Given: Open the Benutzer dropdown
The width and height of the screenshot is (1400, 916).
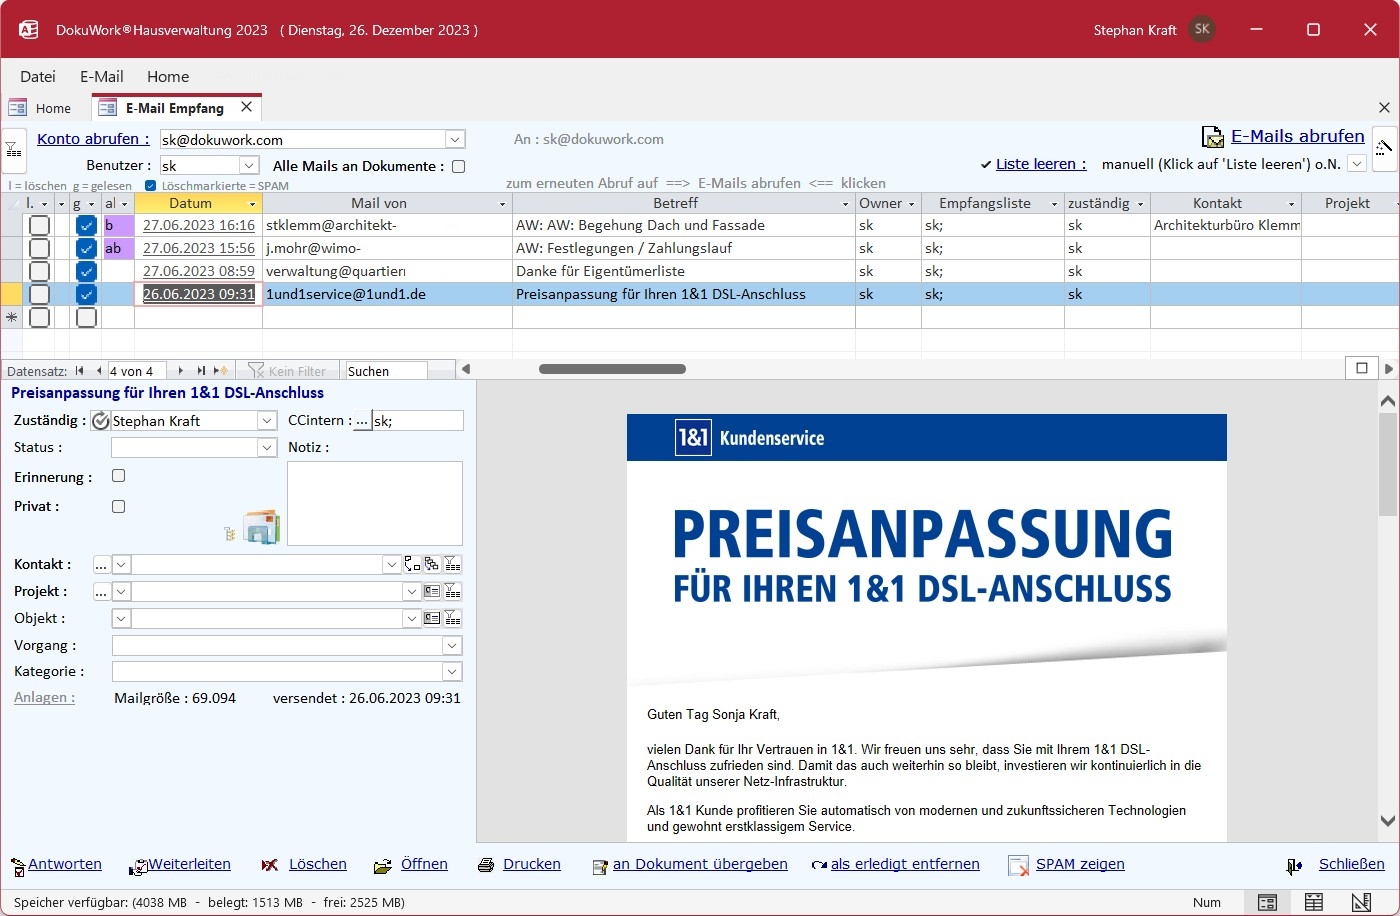Looking at the screenshot, I should pyautogui.click(x=250, y=166).
